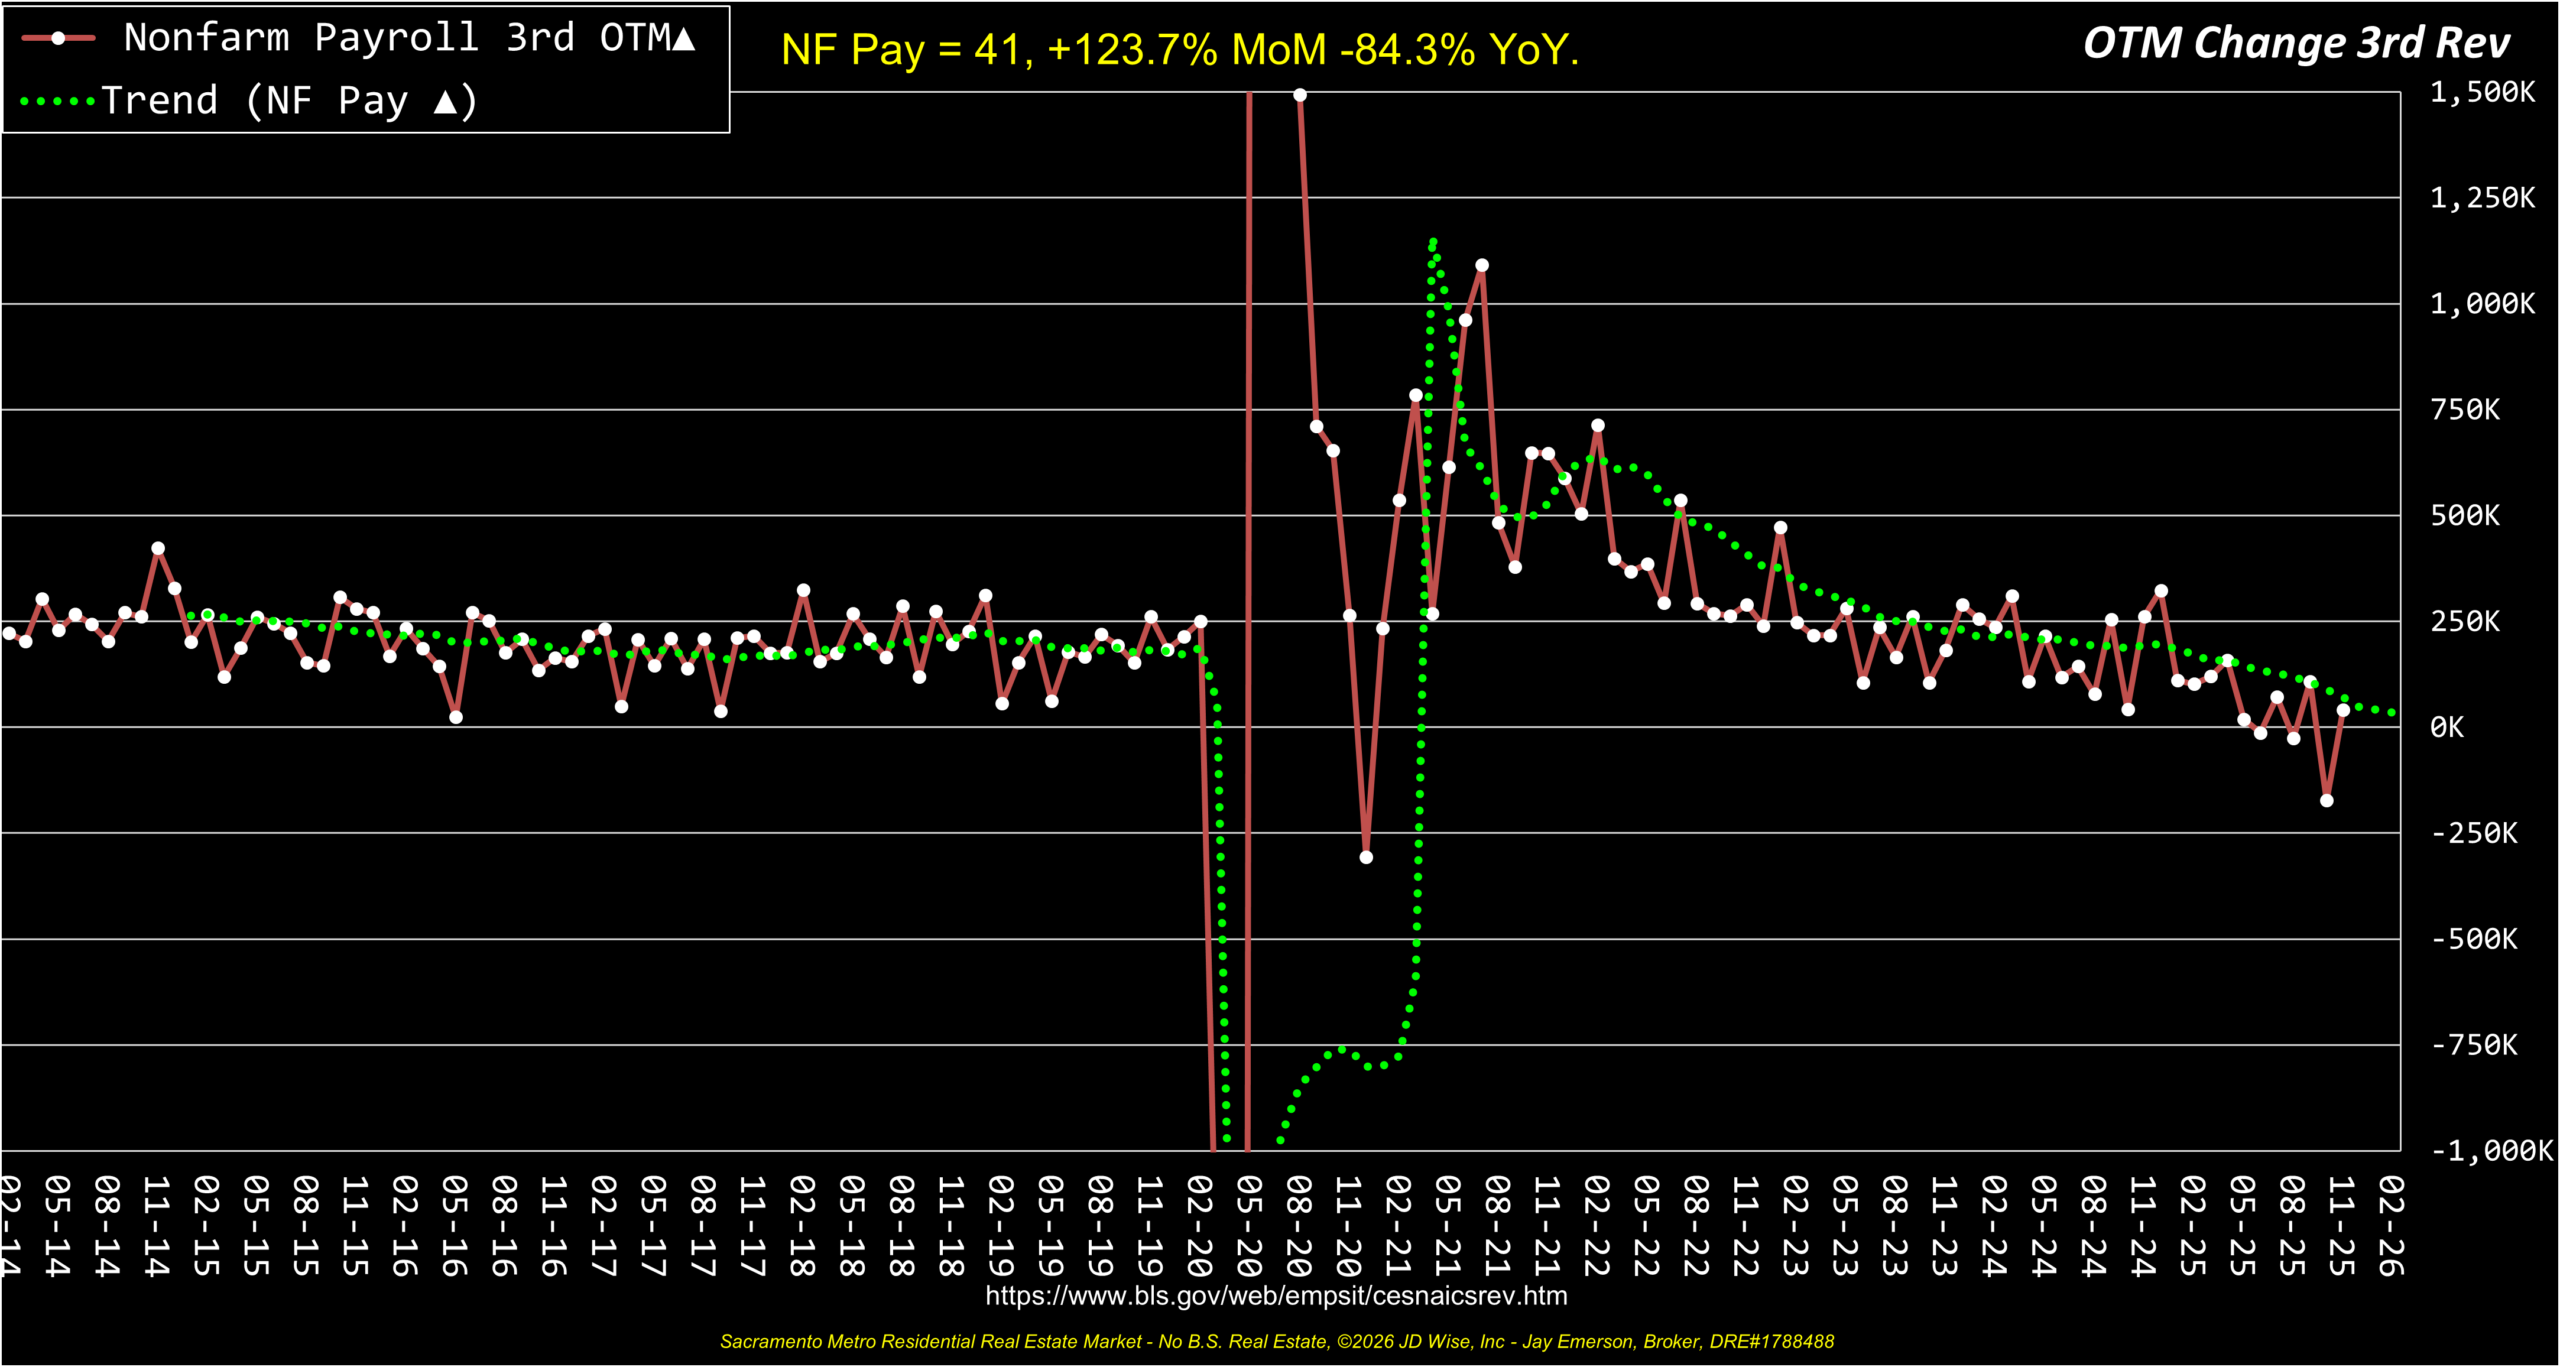This screenshot has width=2560, height=1367.
Task: Click the Nonfarm Payroll 3rd OTM legend entry
Action: tap(408, 38)
